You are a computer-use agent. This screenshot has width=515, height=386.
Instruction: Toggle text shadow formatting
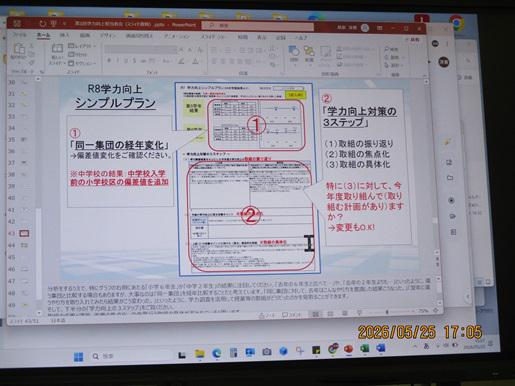134,61
